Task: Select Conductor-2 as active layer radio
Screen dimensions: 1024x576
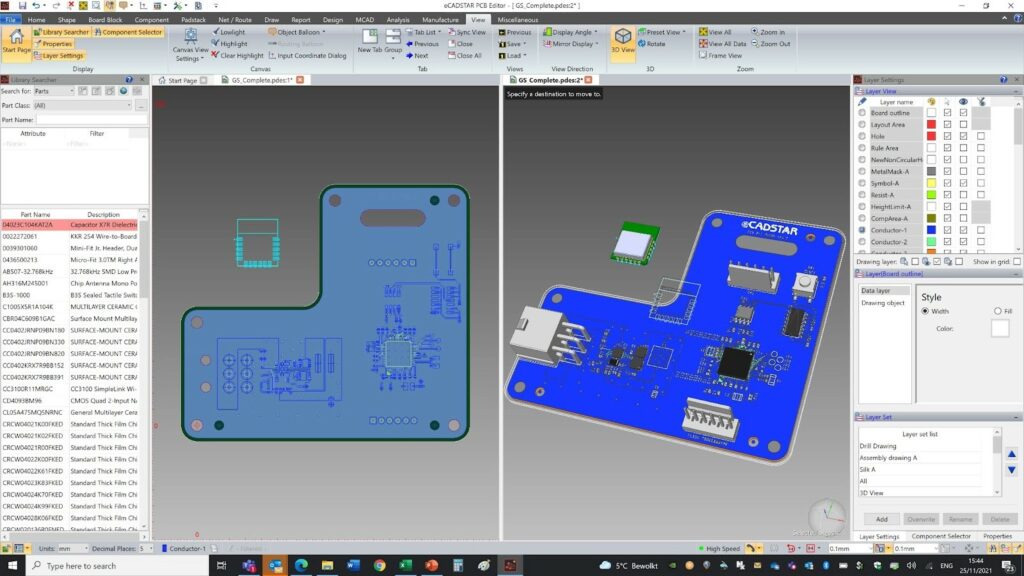Action: pos(862,242)
